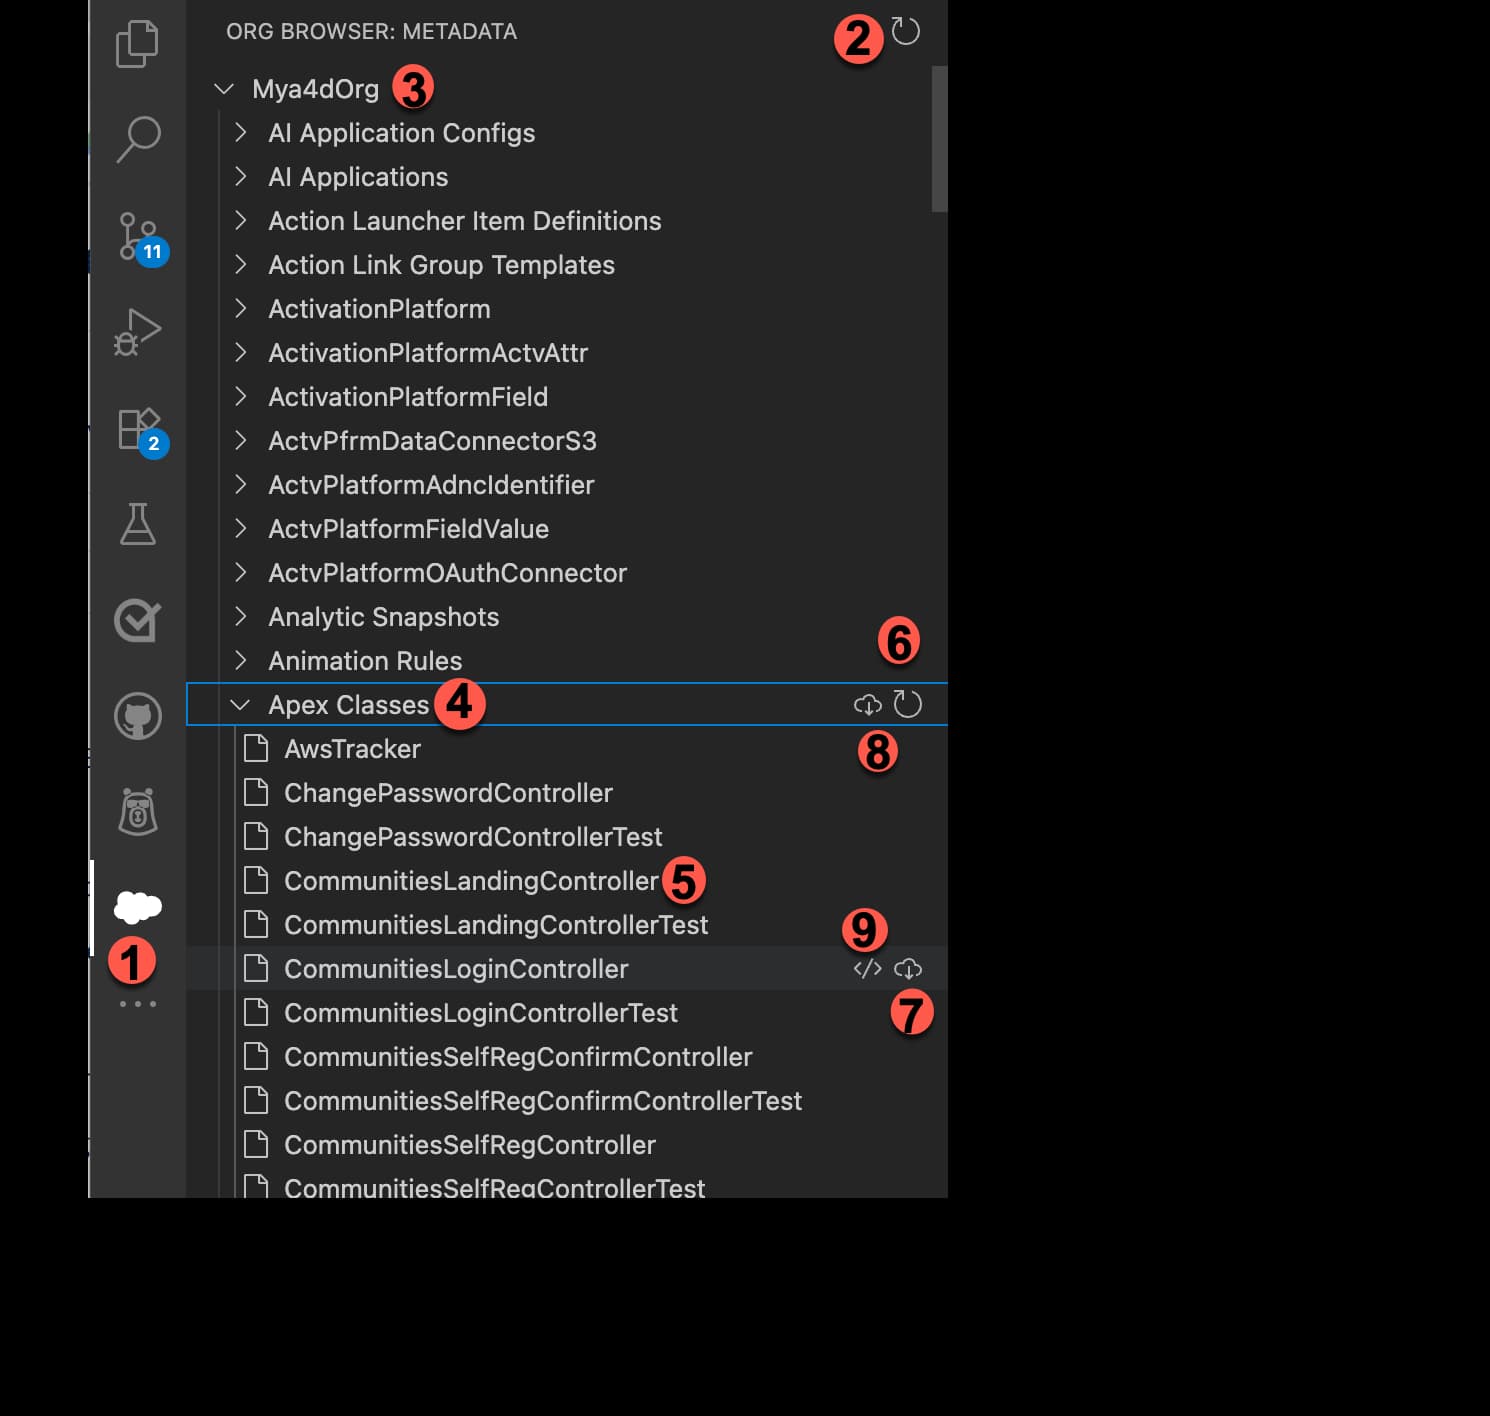
Task: Select the ChangePasswordControllerTest class
Action: (473, 837)
